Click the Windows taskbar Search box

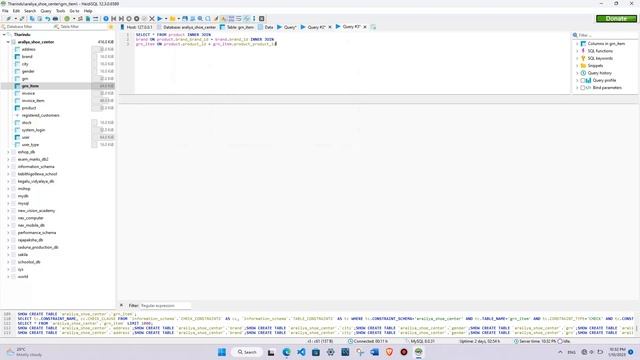[247, 352]
